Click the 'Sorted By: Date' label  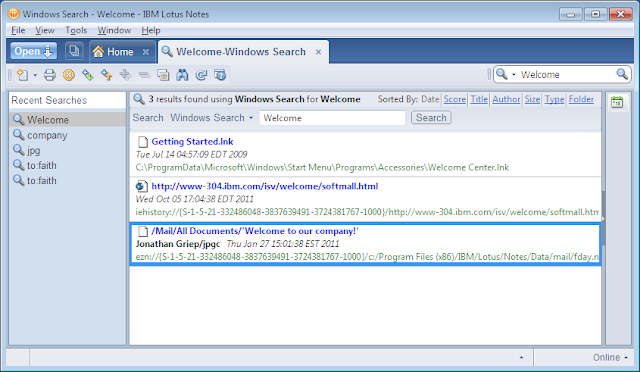point(408,99)
